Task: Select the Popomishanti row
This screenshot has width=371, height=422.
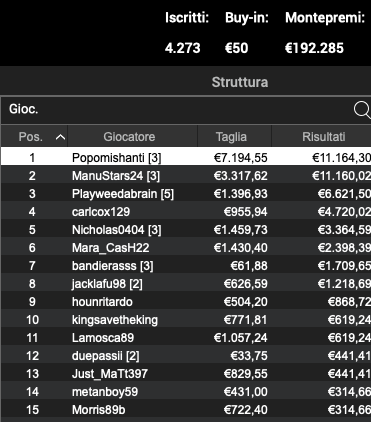Action: coord(186,157)
